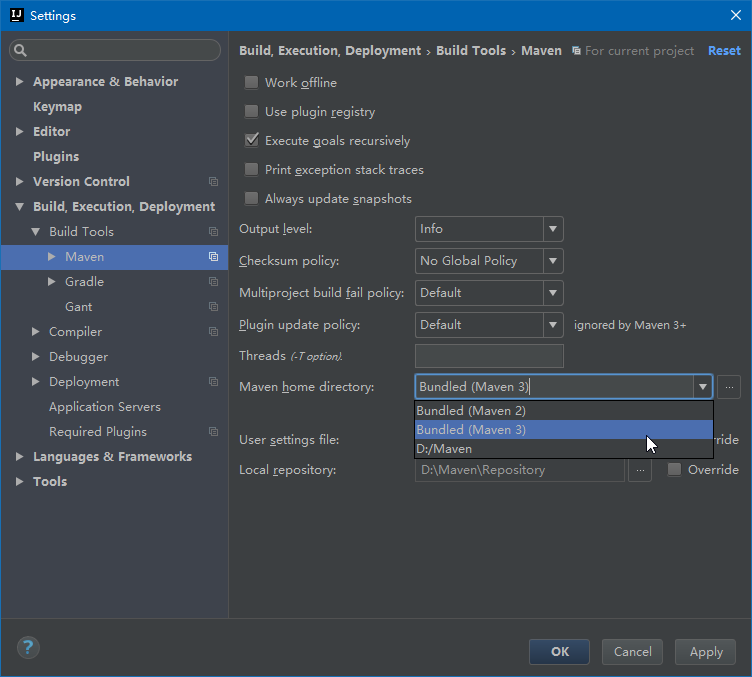The height and width of the screenshot is (677, 752).
Task: Expand the Debugger node arrow
Action: point(35,356)
